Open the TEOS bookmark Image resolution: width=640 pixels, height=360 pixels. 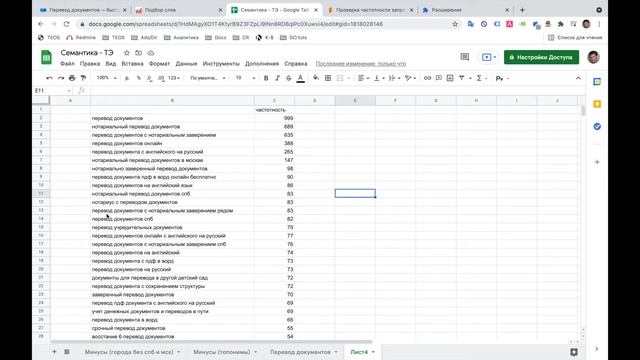pyautogui.click(x=49, y=38)
